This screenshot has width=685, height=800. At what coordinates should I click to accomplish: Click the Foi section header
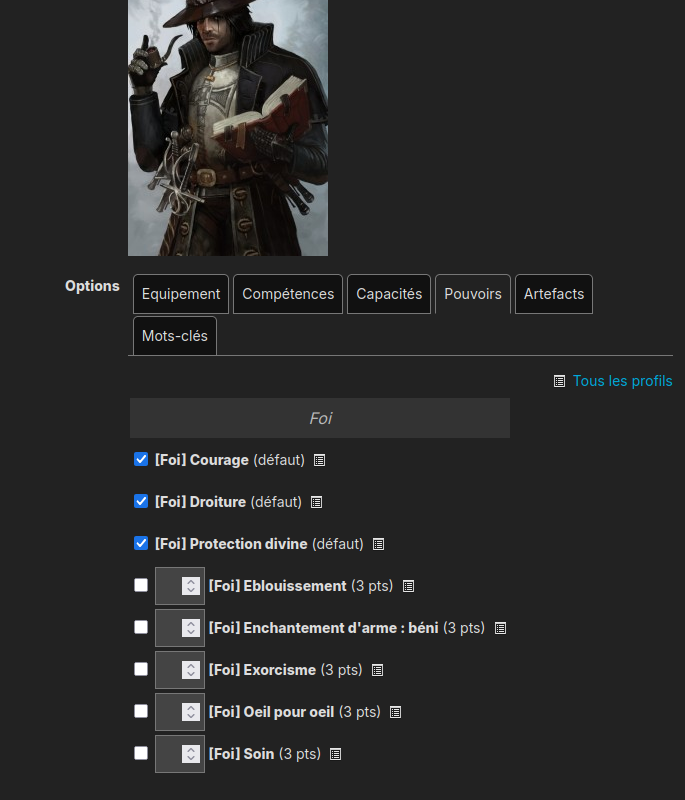point(320,418)
